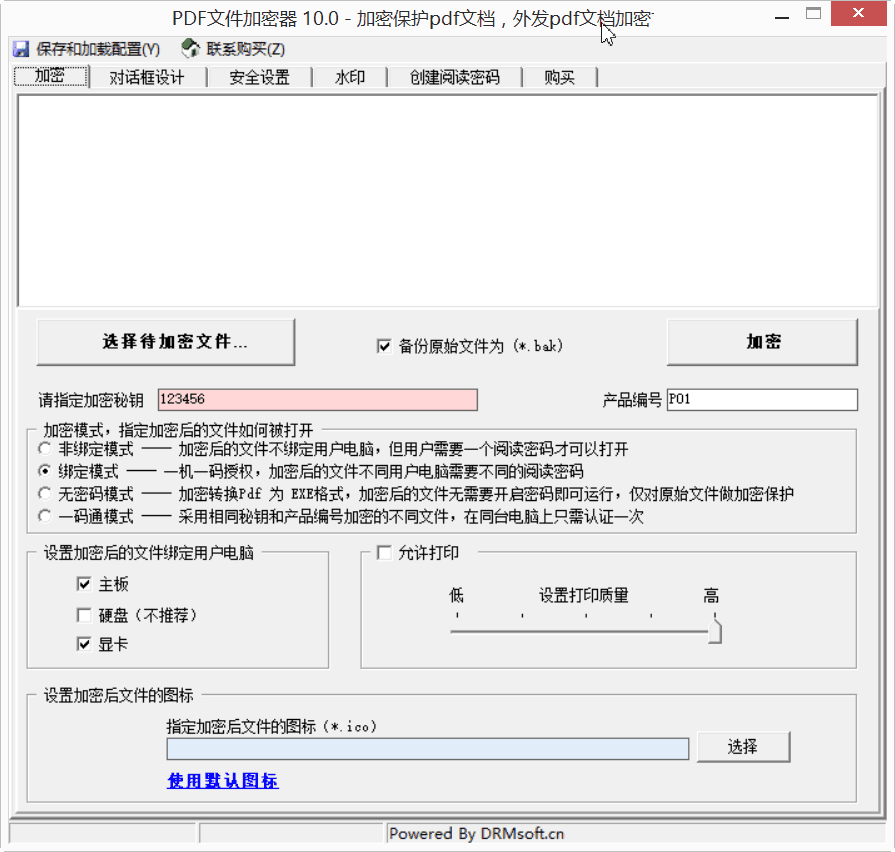Toggle the 允许打印 checkbox

click(384, 553)
